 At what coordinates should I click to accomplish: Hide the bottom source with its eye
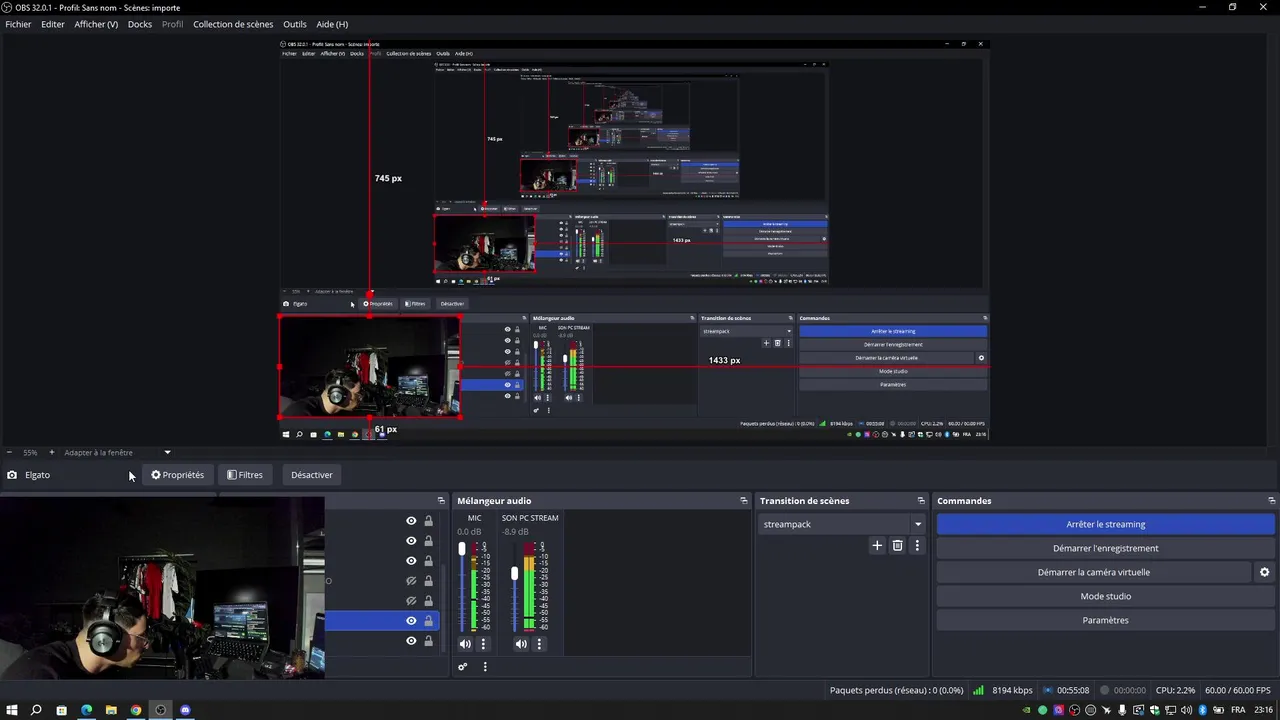411,641
